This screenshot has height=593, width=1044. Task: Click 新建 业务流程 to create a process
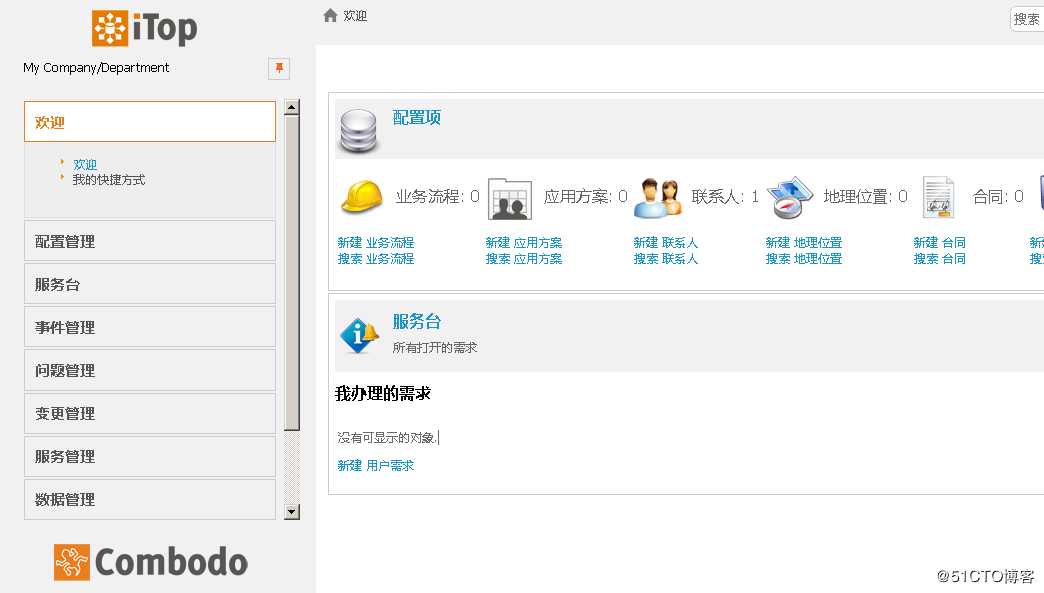click(x=374, y=241)
